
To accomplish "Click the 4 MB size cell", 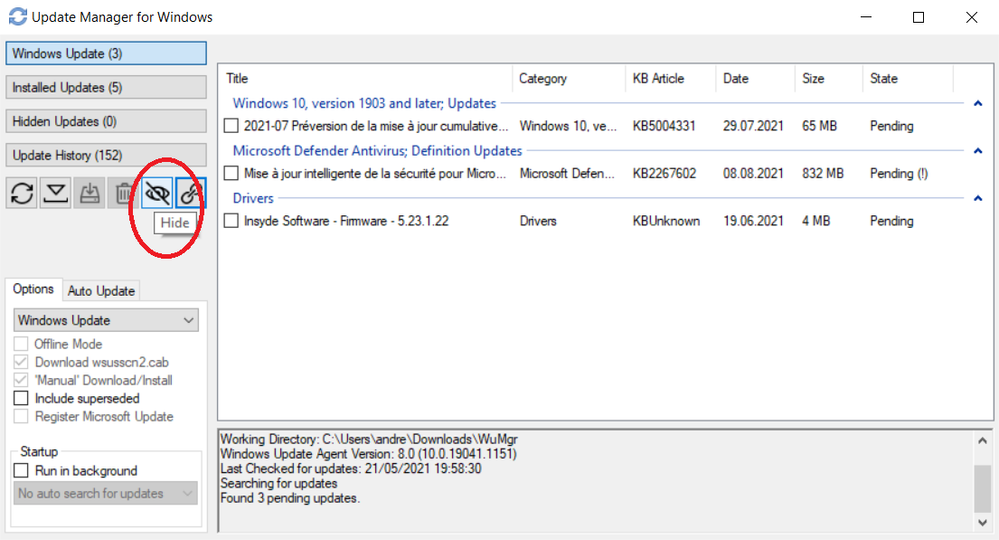I will tap(816, 221).
